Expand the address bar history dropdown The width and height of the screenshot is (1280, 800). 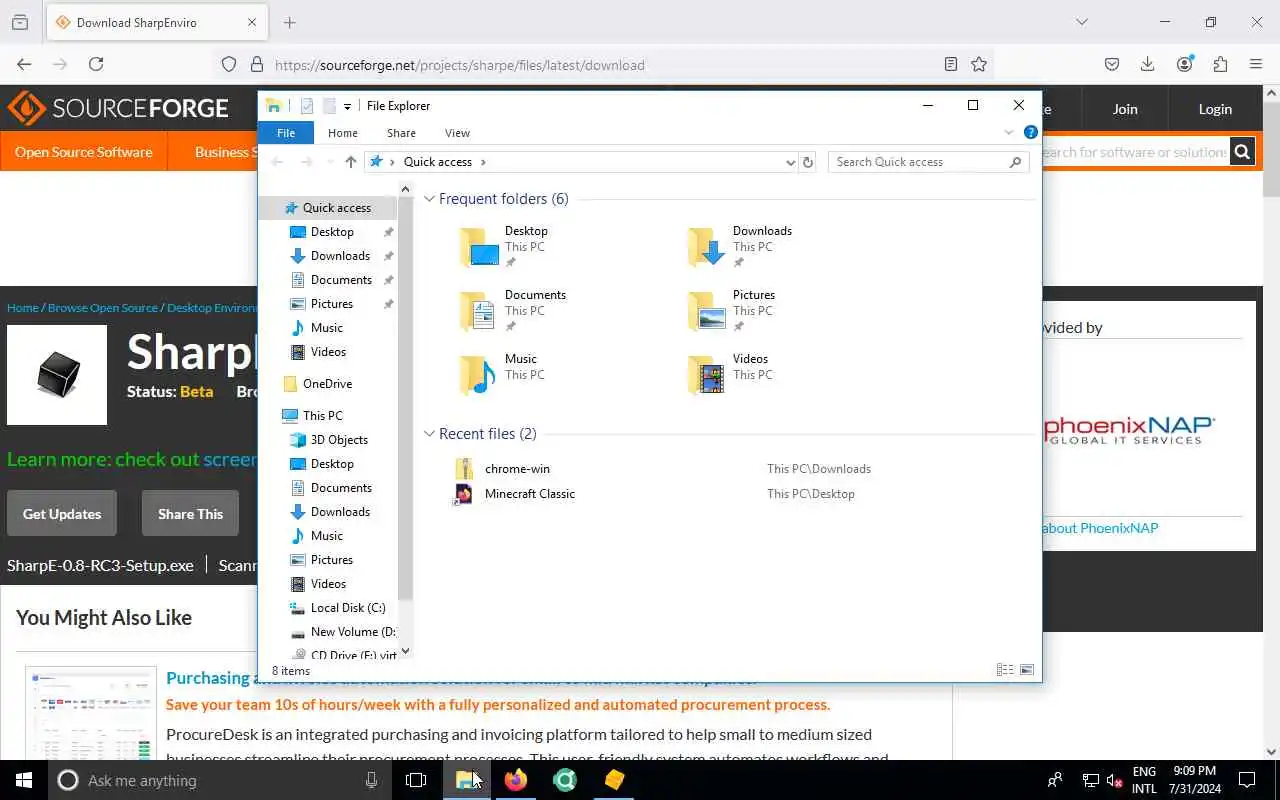(x=790, y=162)
